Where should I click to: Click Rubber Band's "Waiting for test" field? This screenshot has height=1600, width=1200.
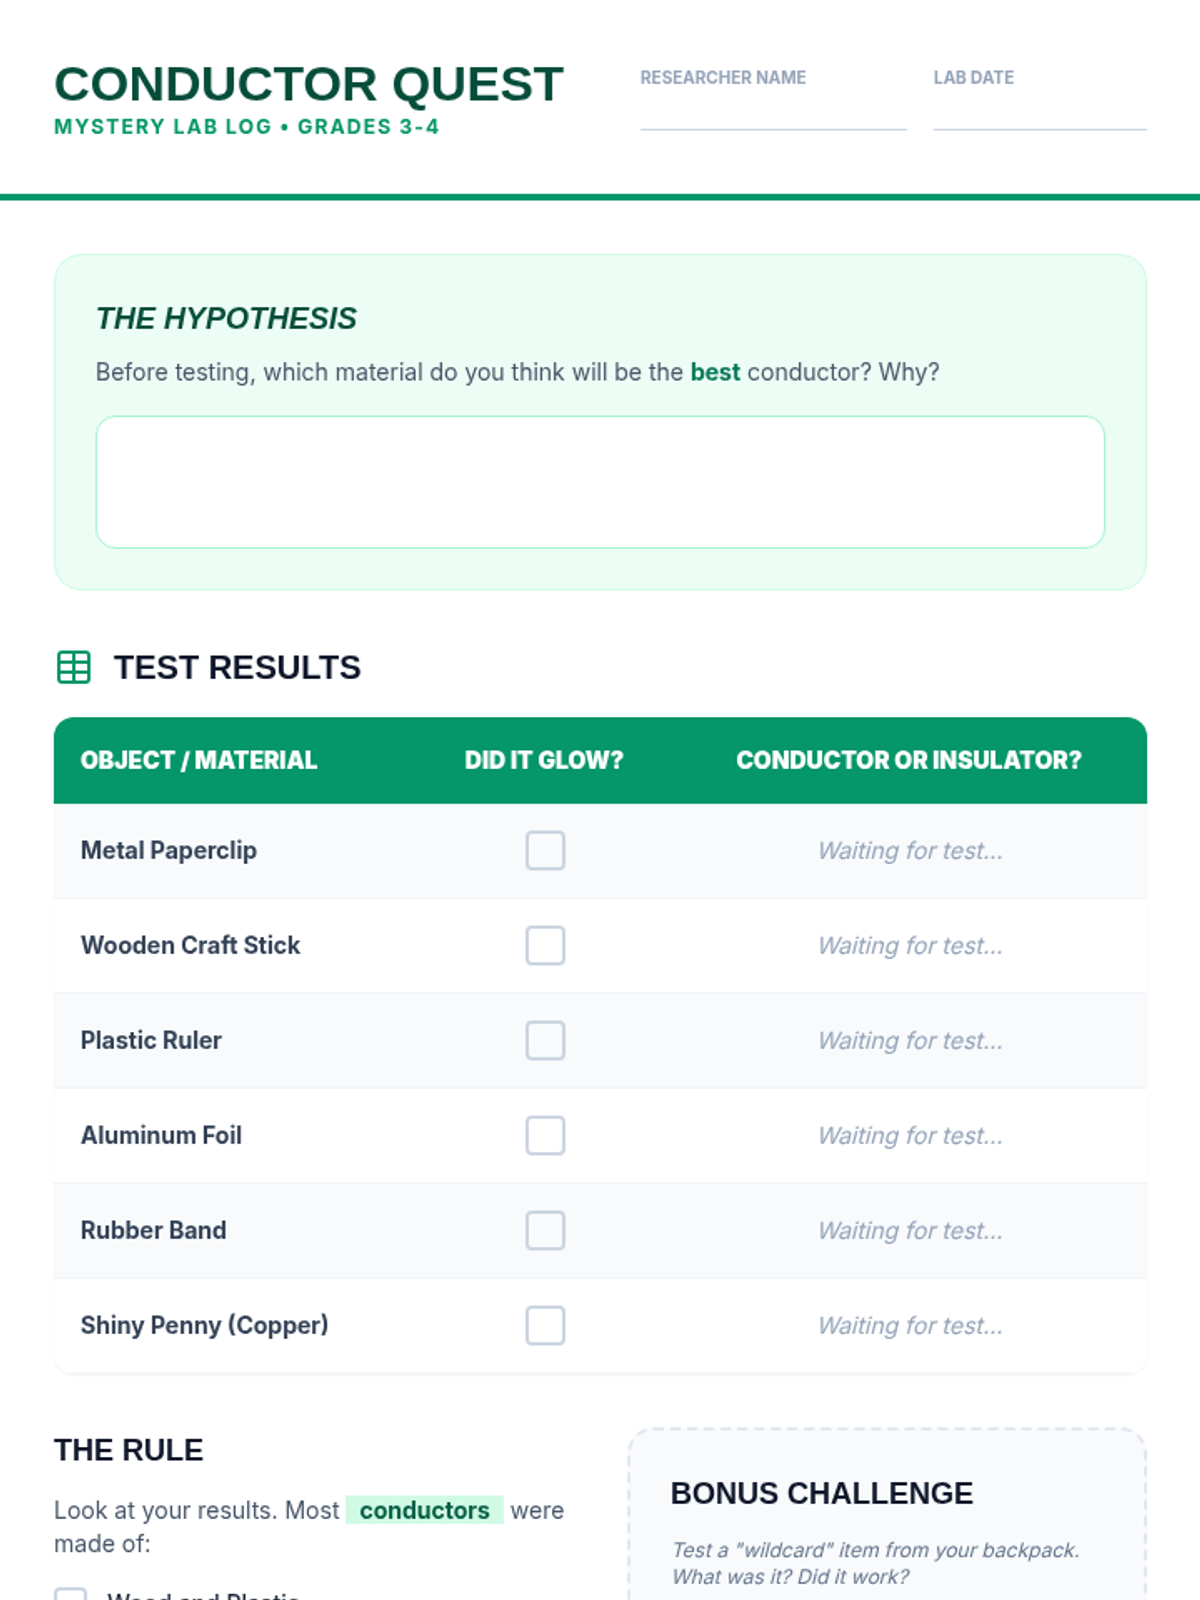click(910, 1231)
